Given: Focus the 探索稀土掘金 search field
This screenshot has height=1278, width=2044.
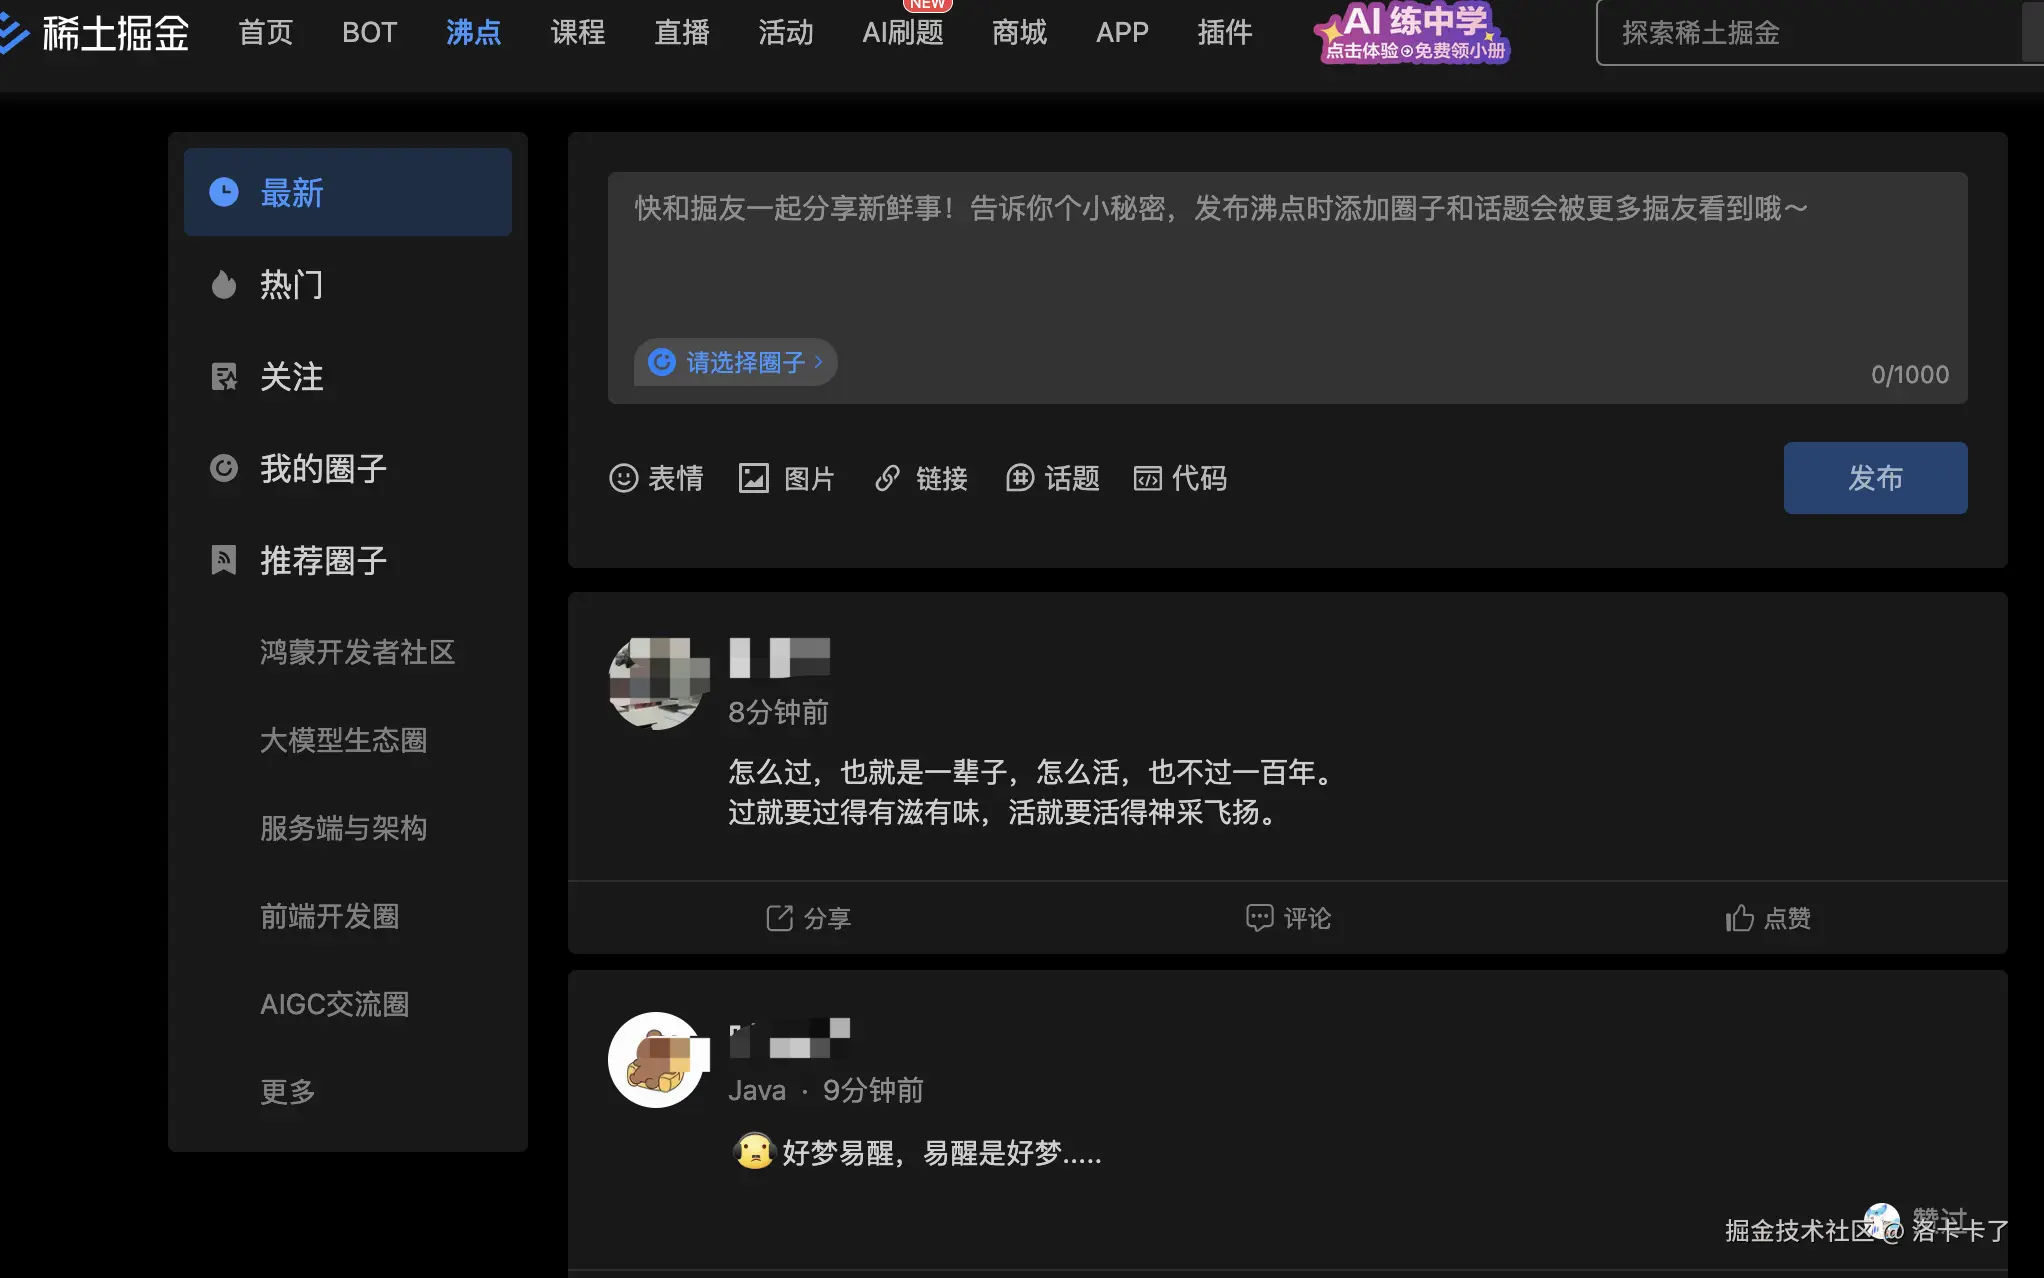Looking at the screenshot, I should [1820, 33].
